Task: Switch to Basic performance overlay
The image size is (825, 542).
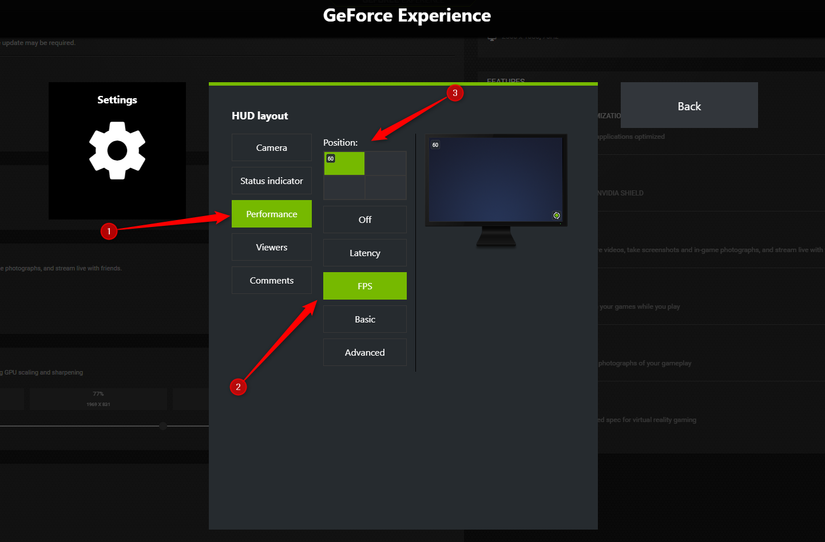Action: [365, 319]
